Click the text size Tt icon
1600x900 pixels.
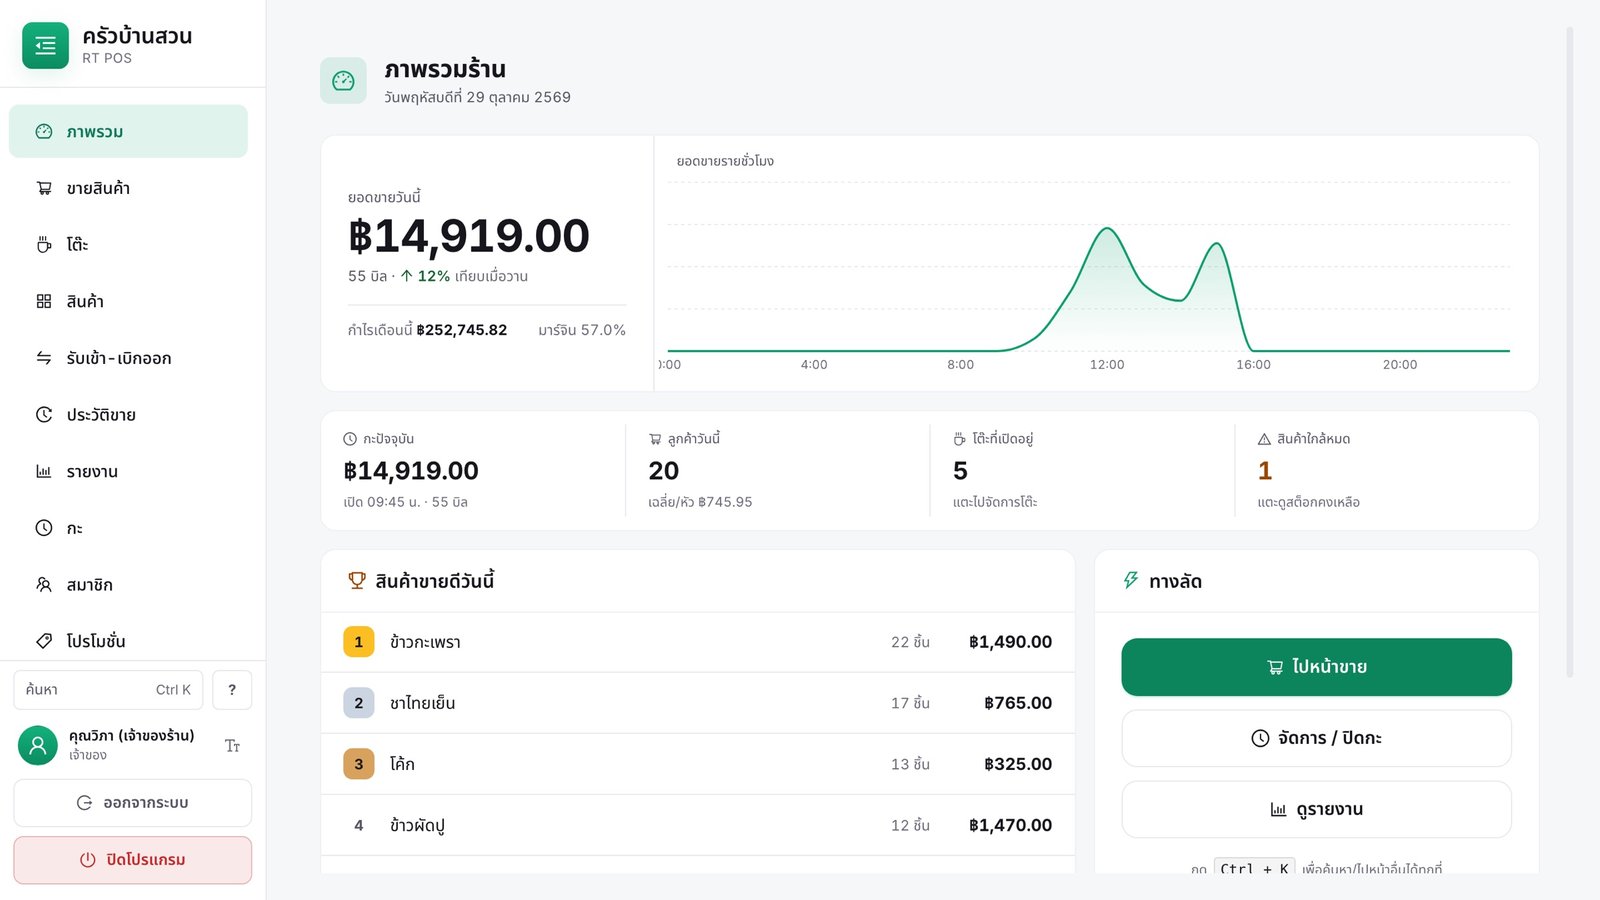[x=232, y=746]
